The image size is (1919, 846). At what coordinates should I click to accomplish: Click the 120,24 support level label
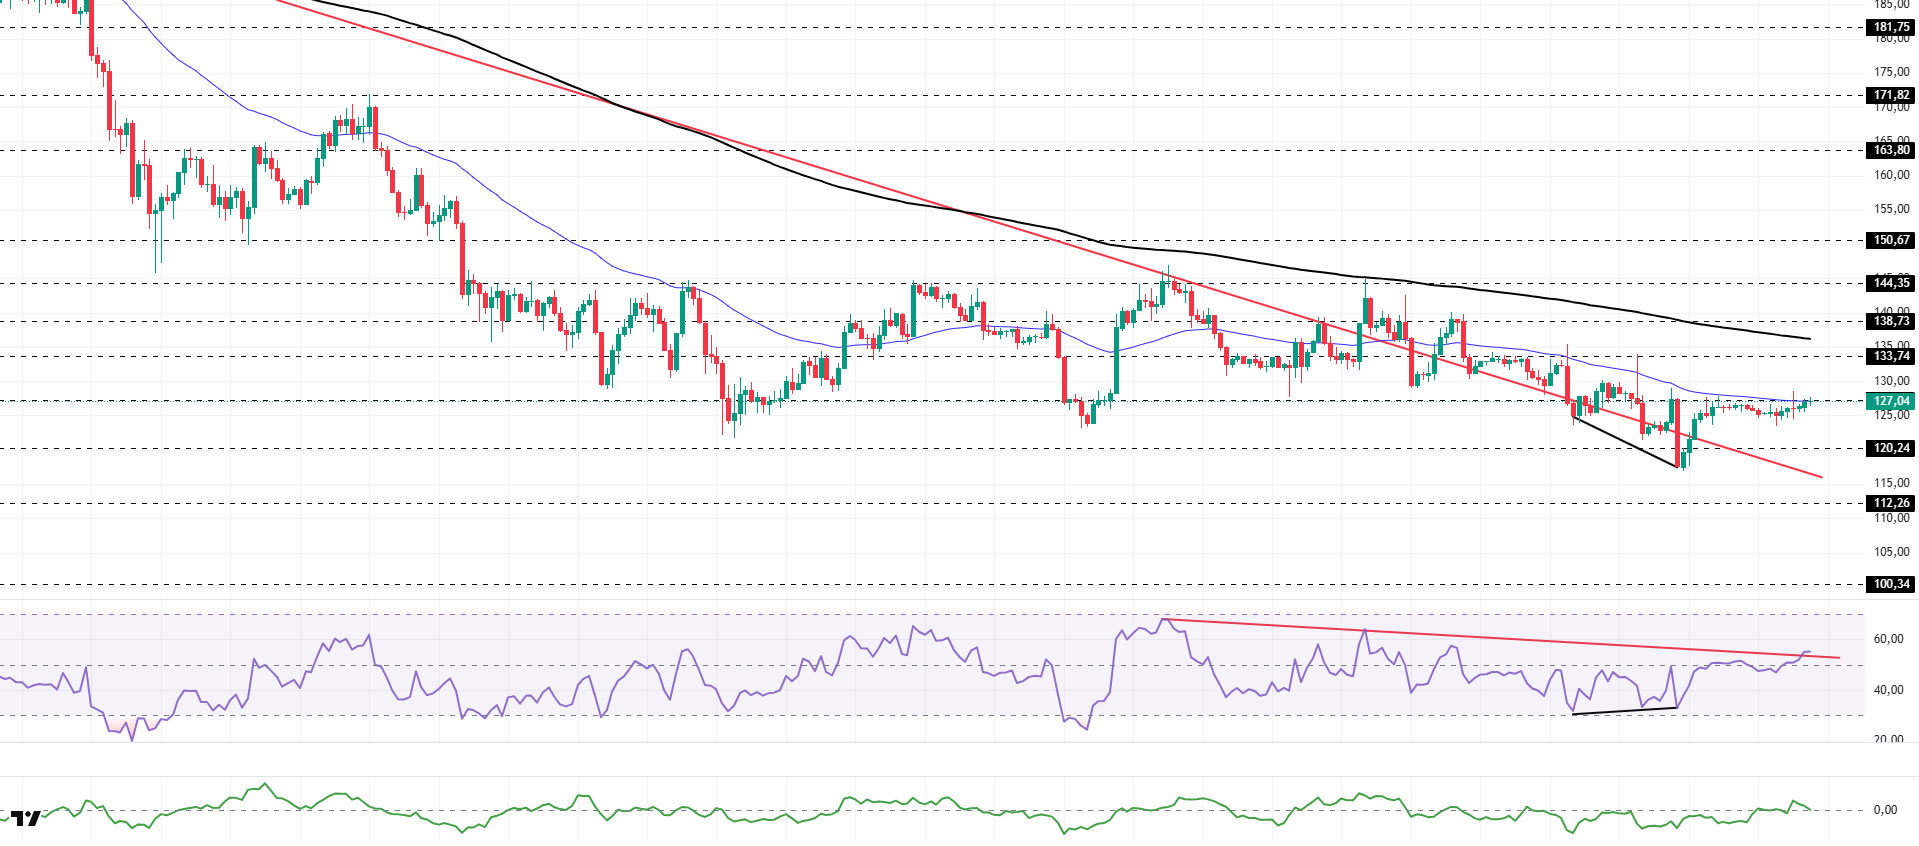coord(1890,448)
